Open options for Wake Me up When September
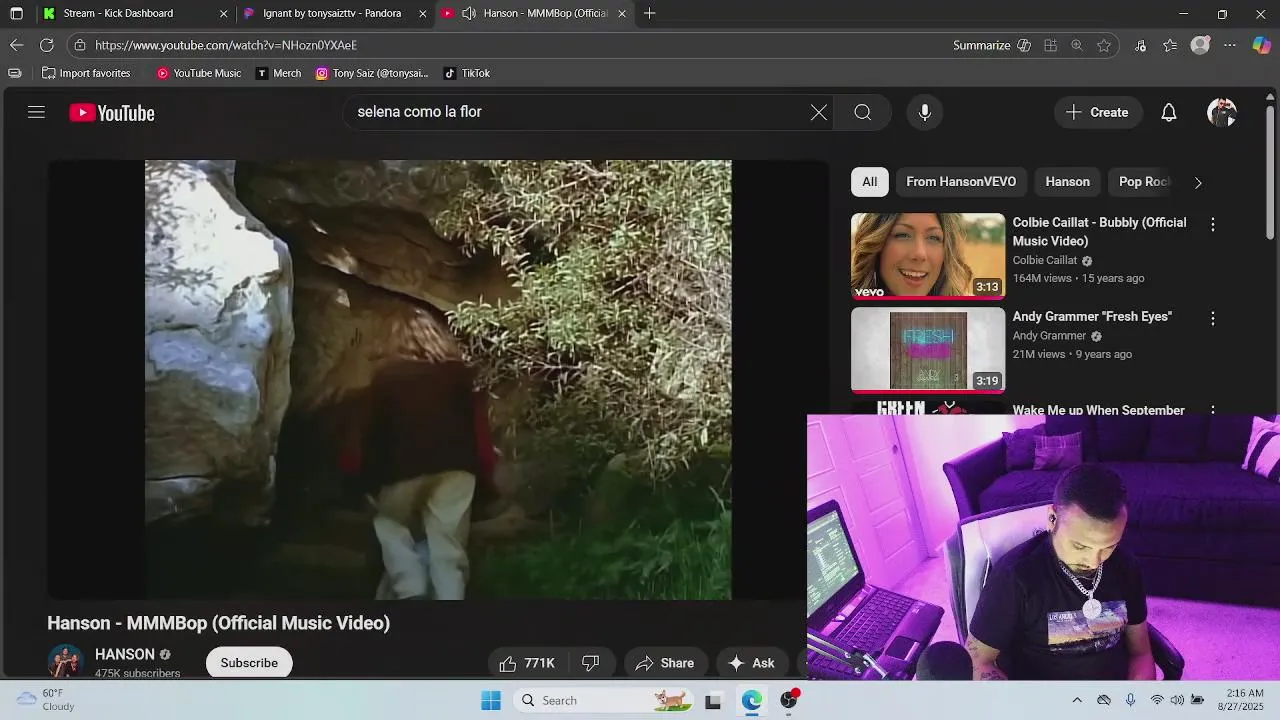 tap(1212, 411)
